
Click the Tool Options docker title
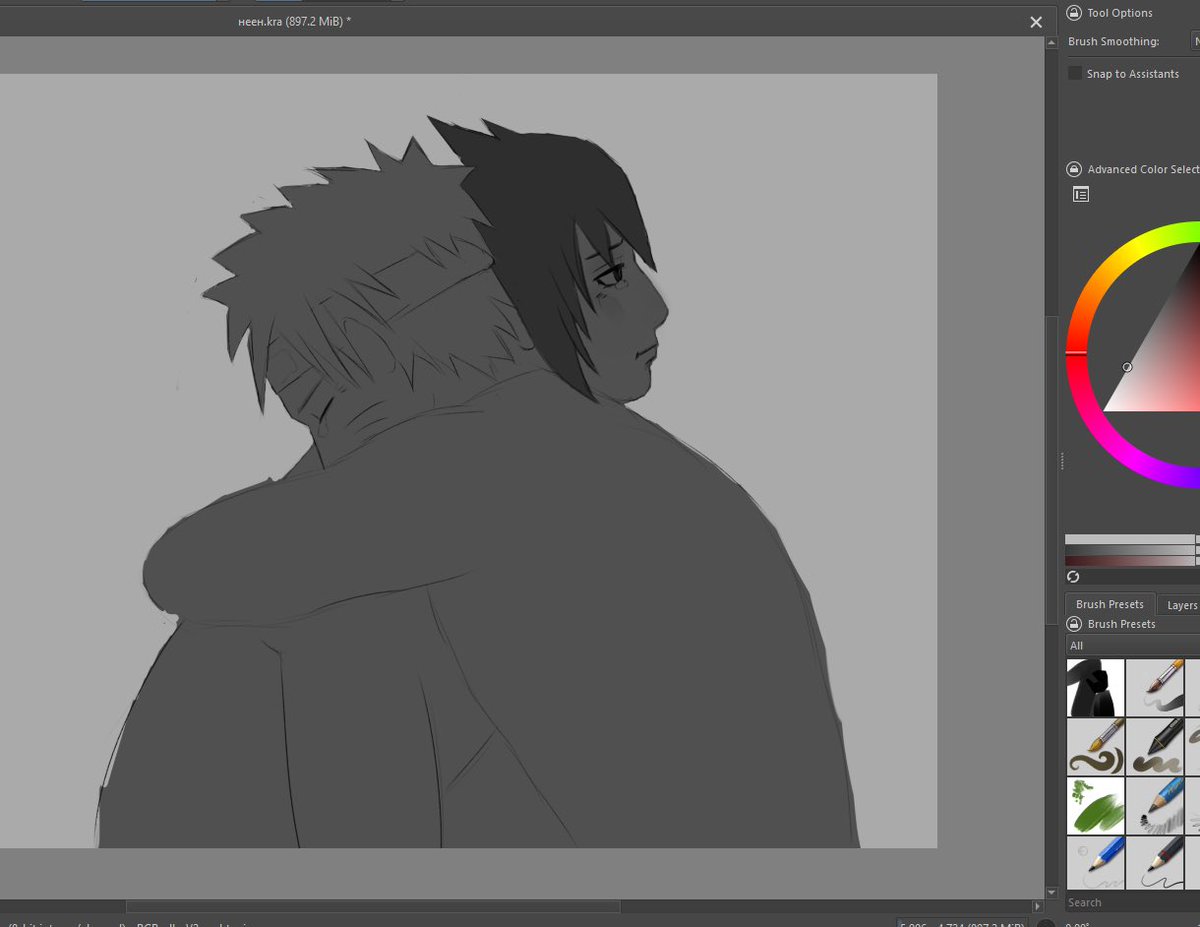[1120, 13]
